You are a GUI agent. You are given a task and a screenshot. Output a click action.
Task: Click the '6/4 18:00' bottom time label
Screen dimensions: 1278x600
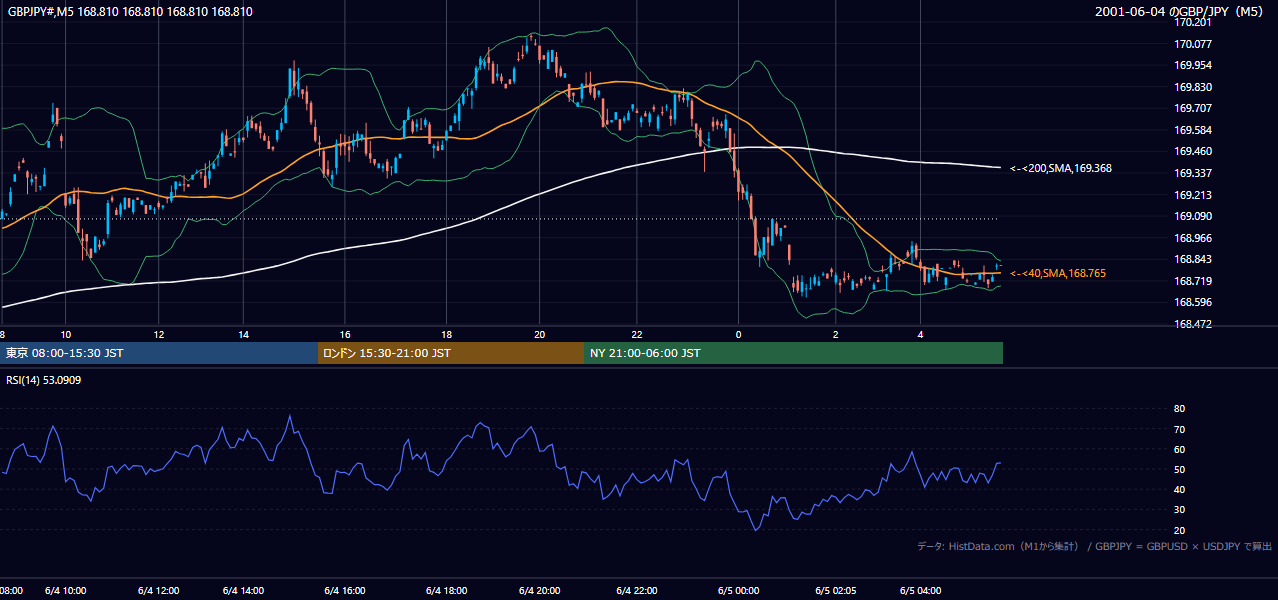coord(446,591)
